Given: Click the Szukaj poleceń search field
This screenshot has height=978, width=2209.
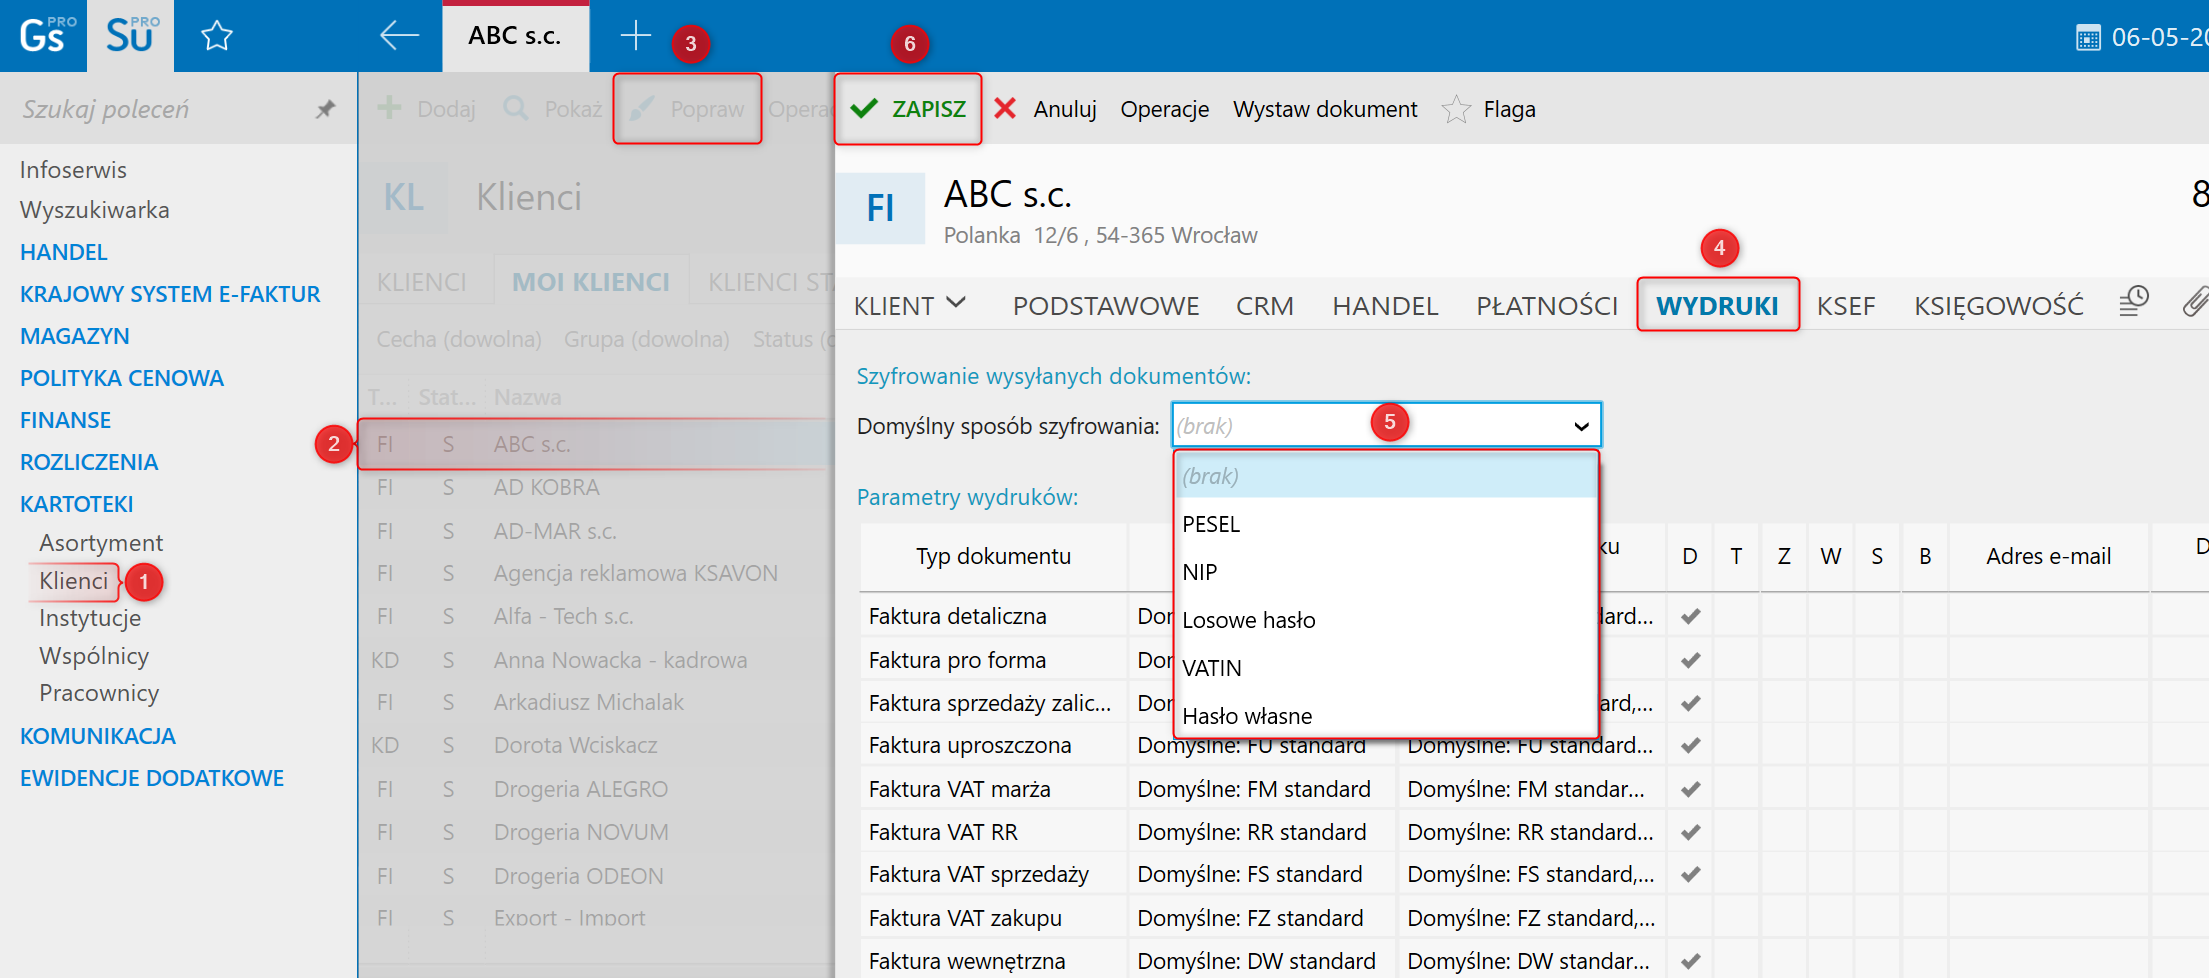Looking at the screenshot, I should coord(160,109).
